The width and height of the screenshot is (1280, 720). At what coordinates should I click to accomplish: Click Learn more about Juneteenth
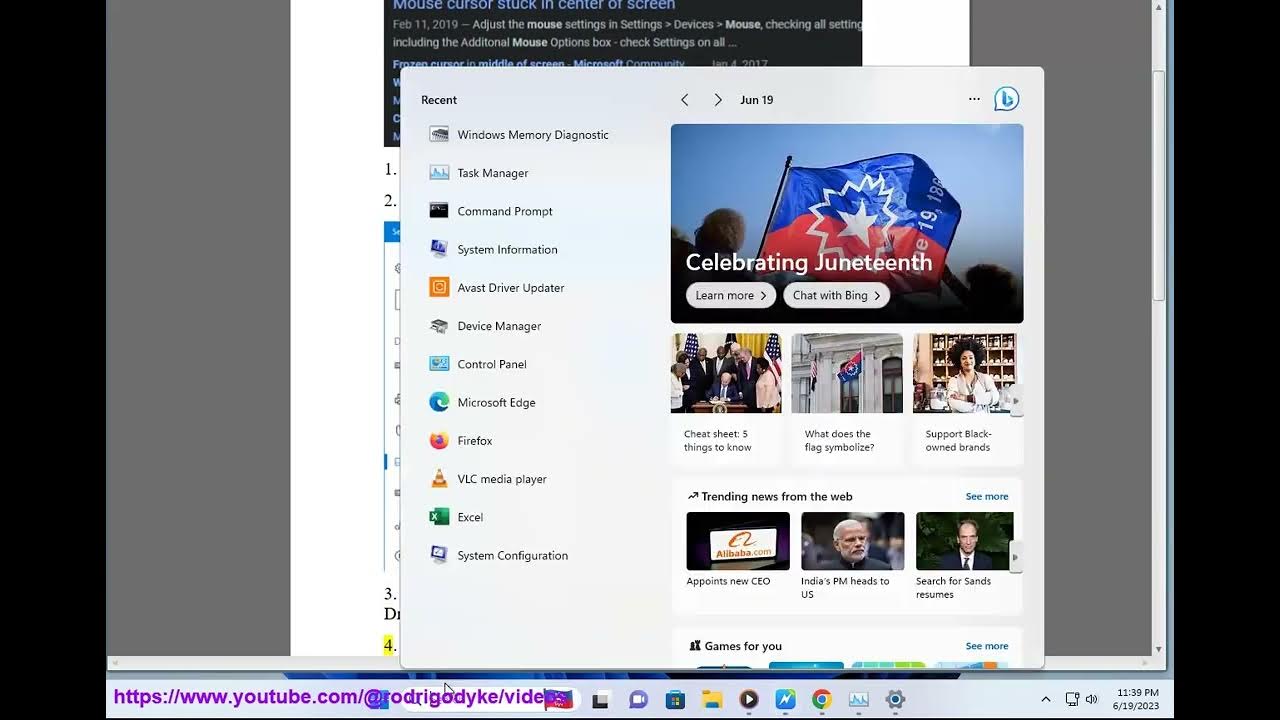pyautogui.click(x=730, y=295)
